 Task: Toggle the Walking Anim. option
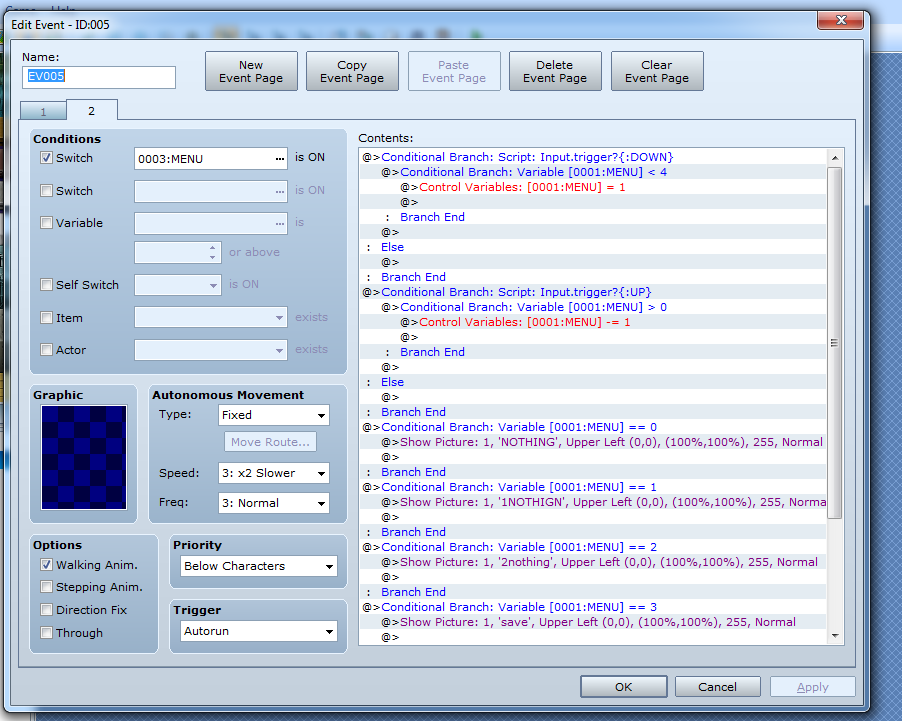point(47,565)
